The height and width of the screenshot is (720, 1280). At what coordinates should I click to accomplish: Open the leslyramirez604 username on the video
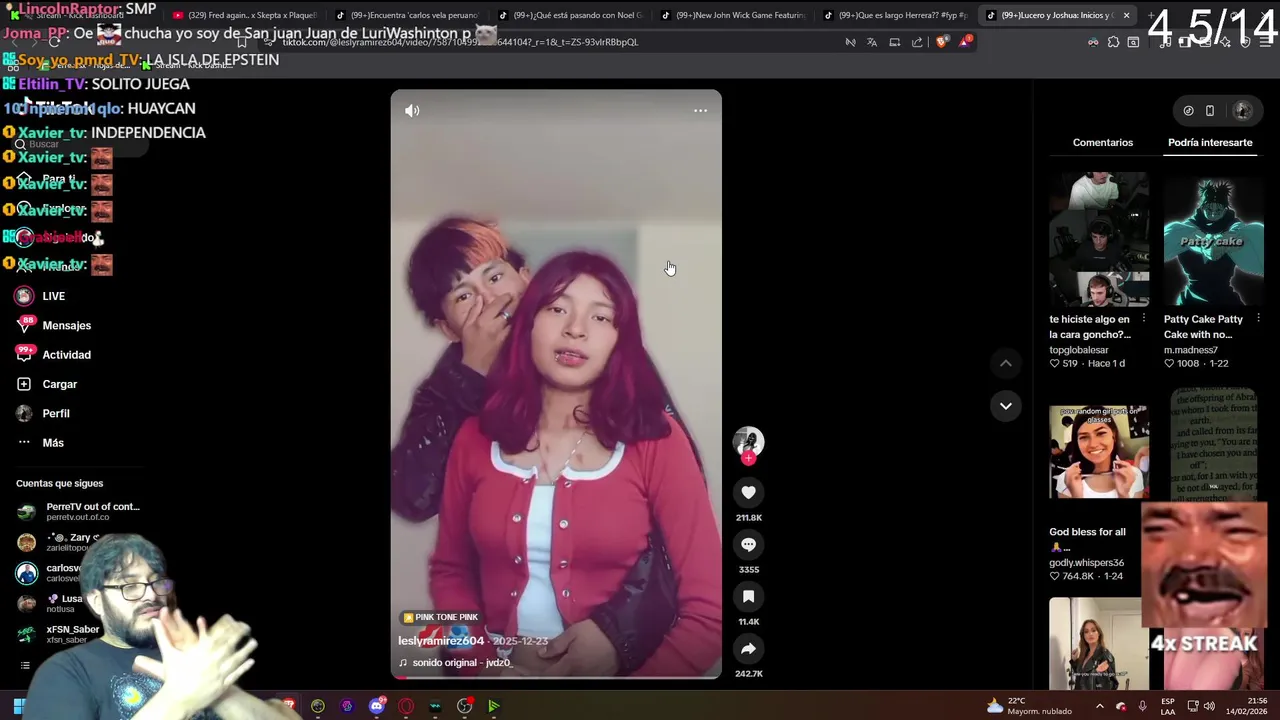click(x=441, y=641)
